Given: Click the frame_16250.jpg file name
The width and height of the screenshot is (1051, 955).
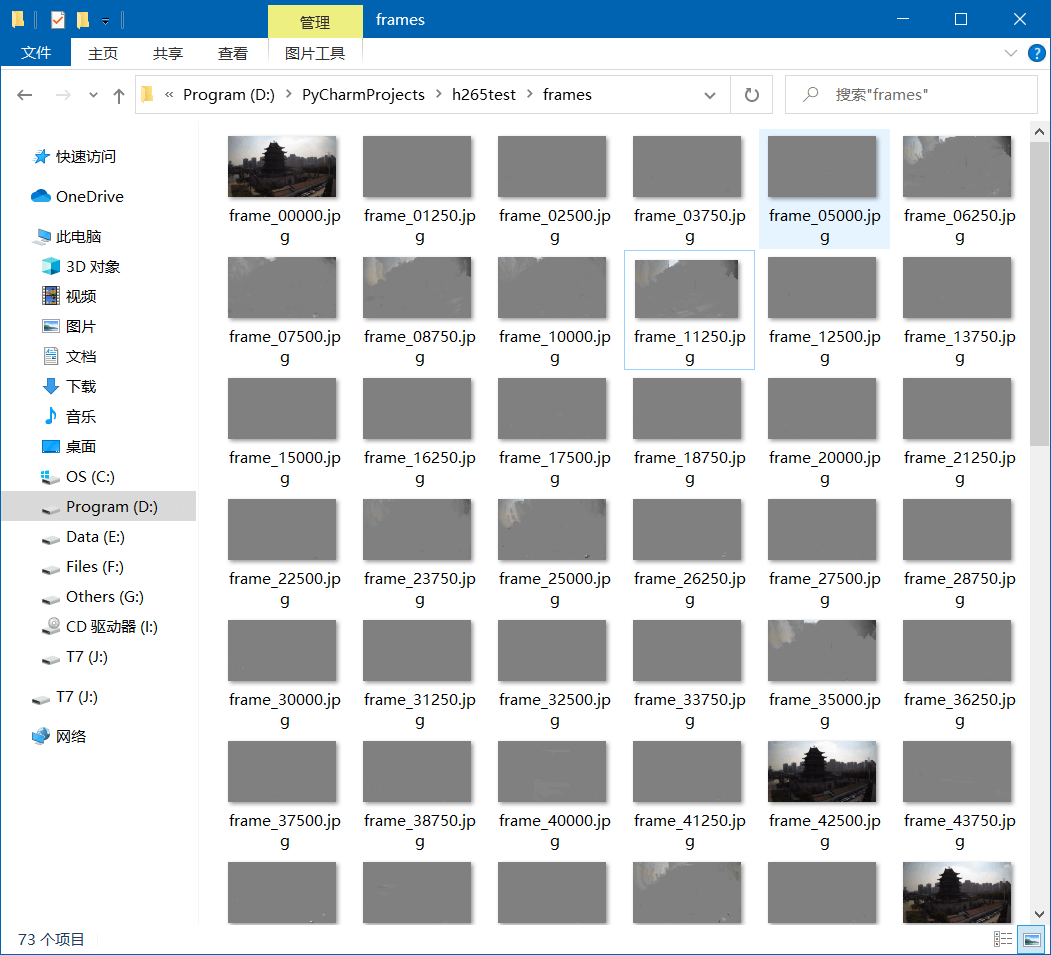Looking at the screenshot, I should pyautogui.click(x=420, y=468).
